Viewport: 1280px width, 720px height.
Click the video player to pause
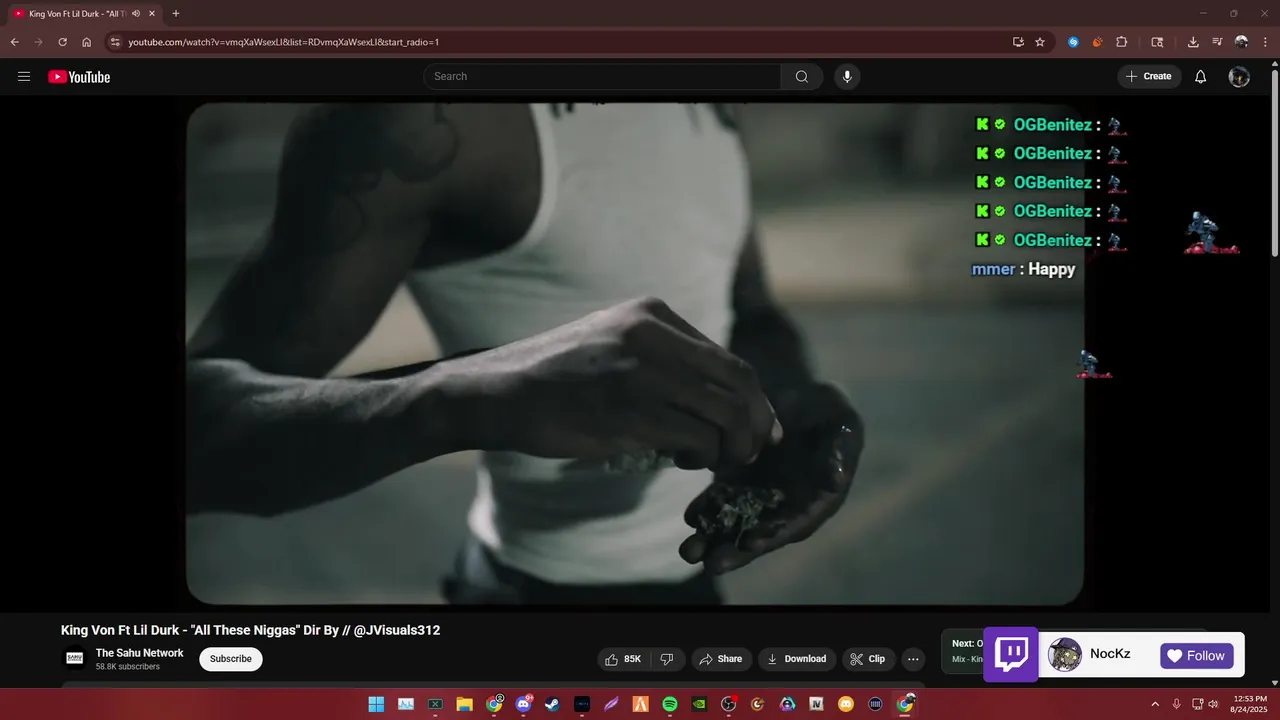pos(635,354)
